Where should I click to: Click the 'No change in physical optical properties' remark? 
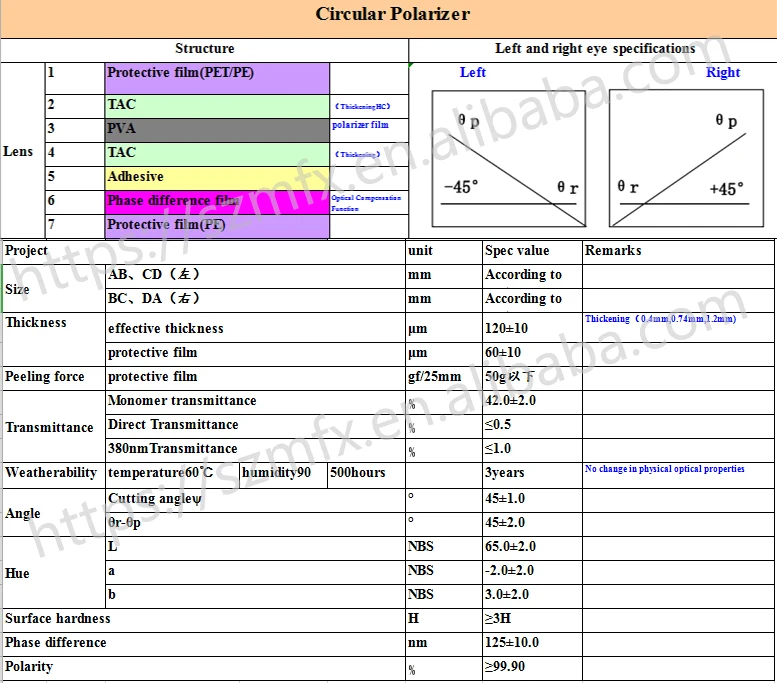point(664,469)
